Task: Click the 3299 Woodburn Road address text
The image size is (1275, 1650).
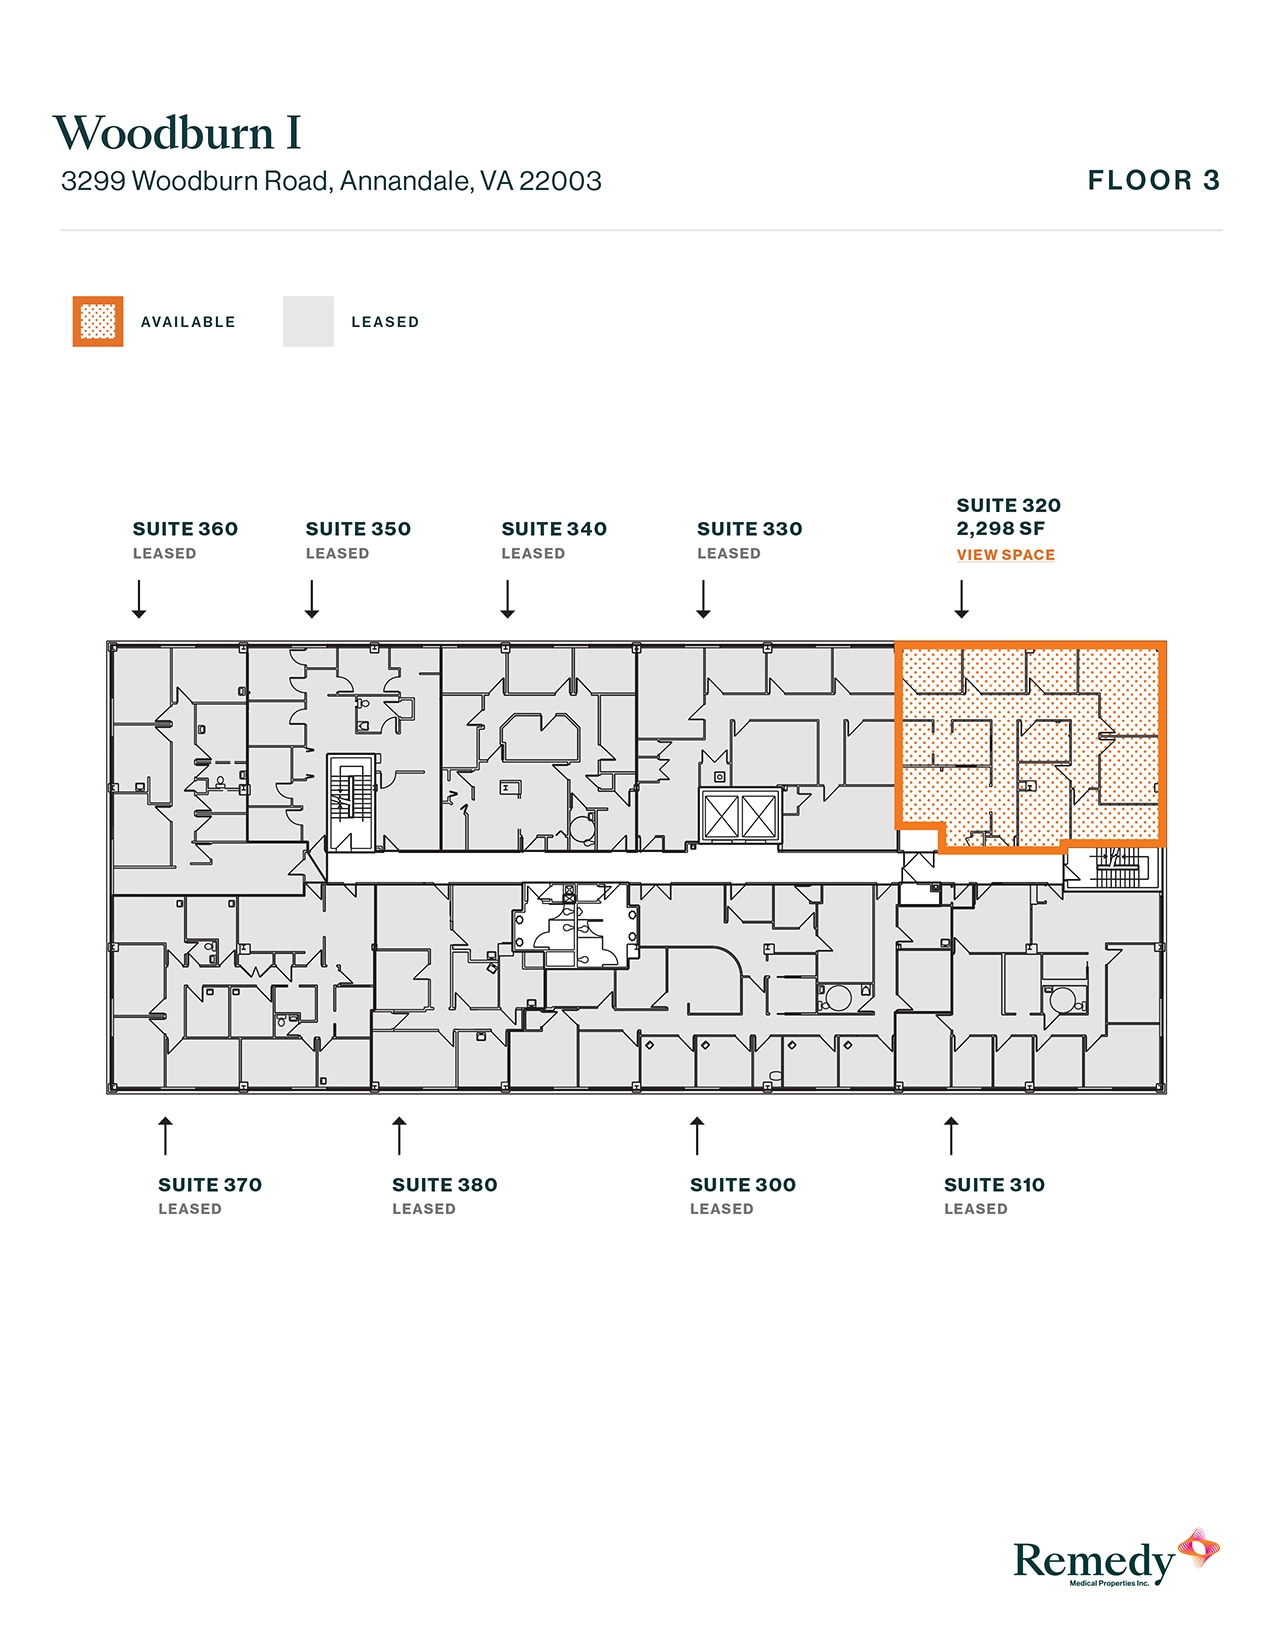Action: coord(331,181)
